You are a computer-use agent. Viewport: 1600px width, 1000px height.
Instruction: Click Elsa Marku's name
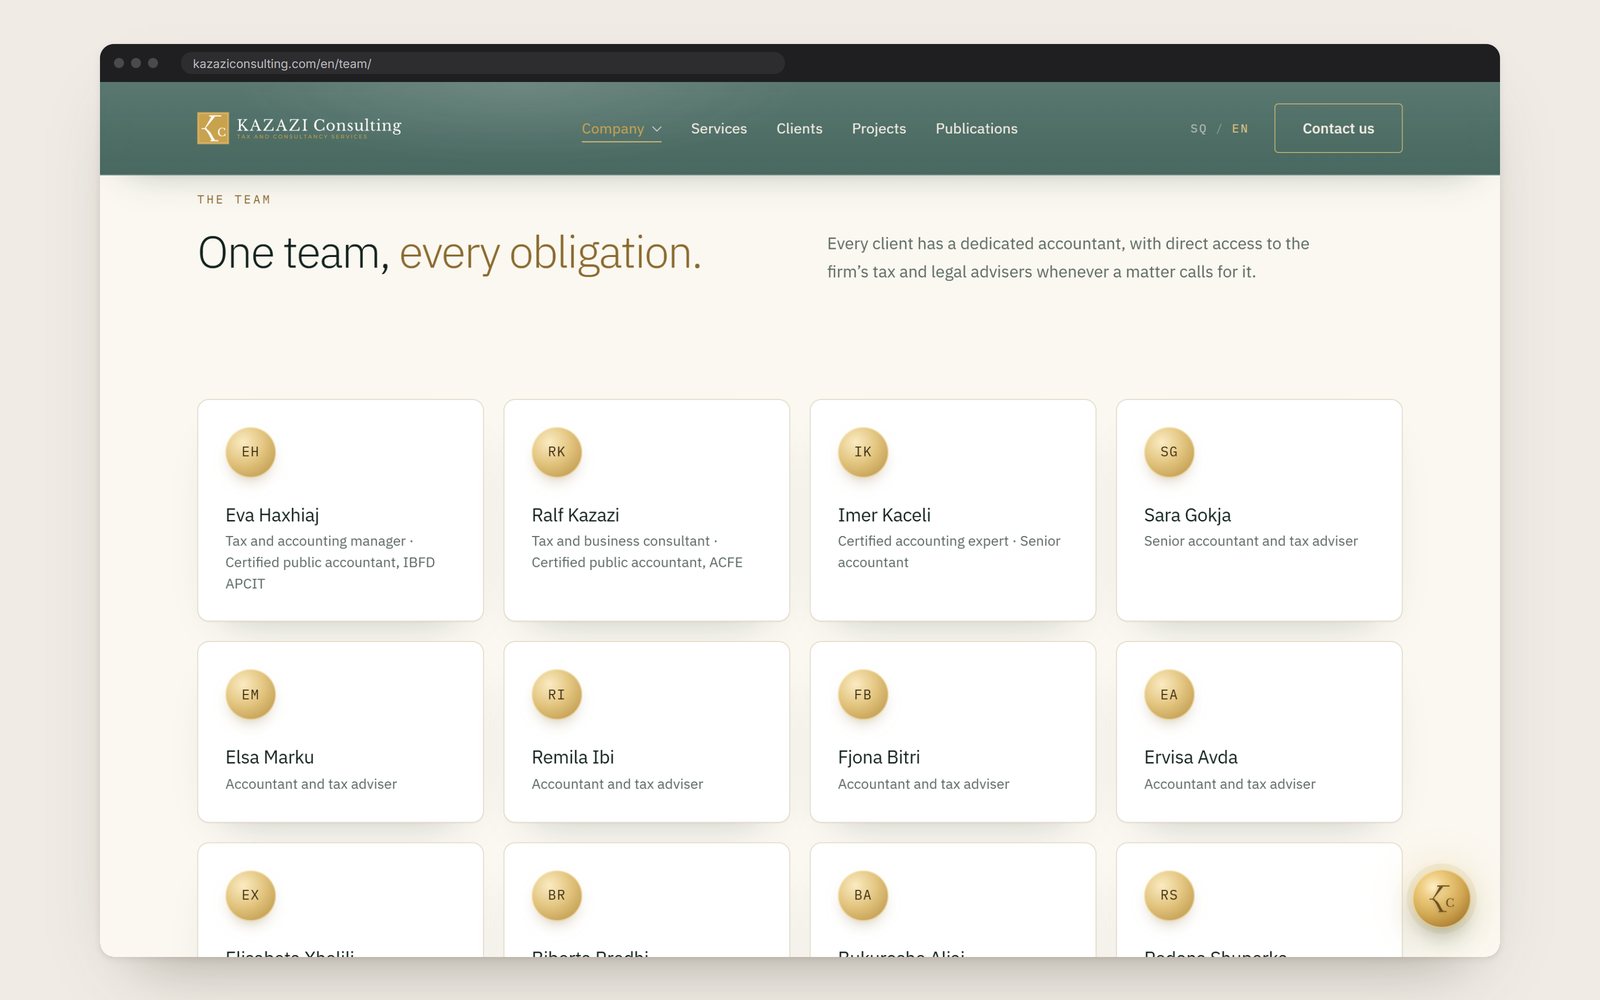click(x=269, y=757)
